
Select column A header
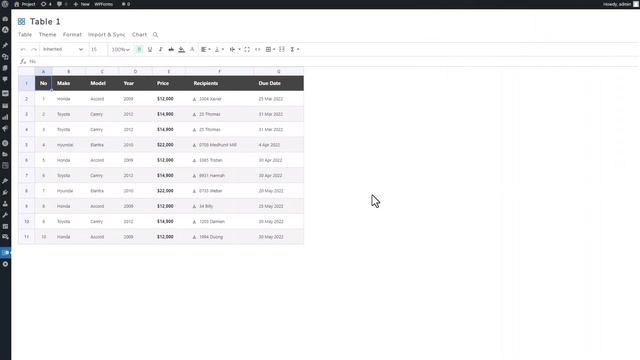(43, 71)
